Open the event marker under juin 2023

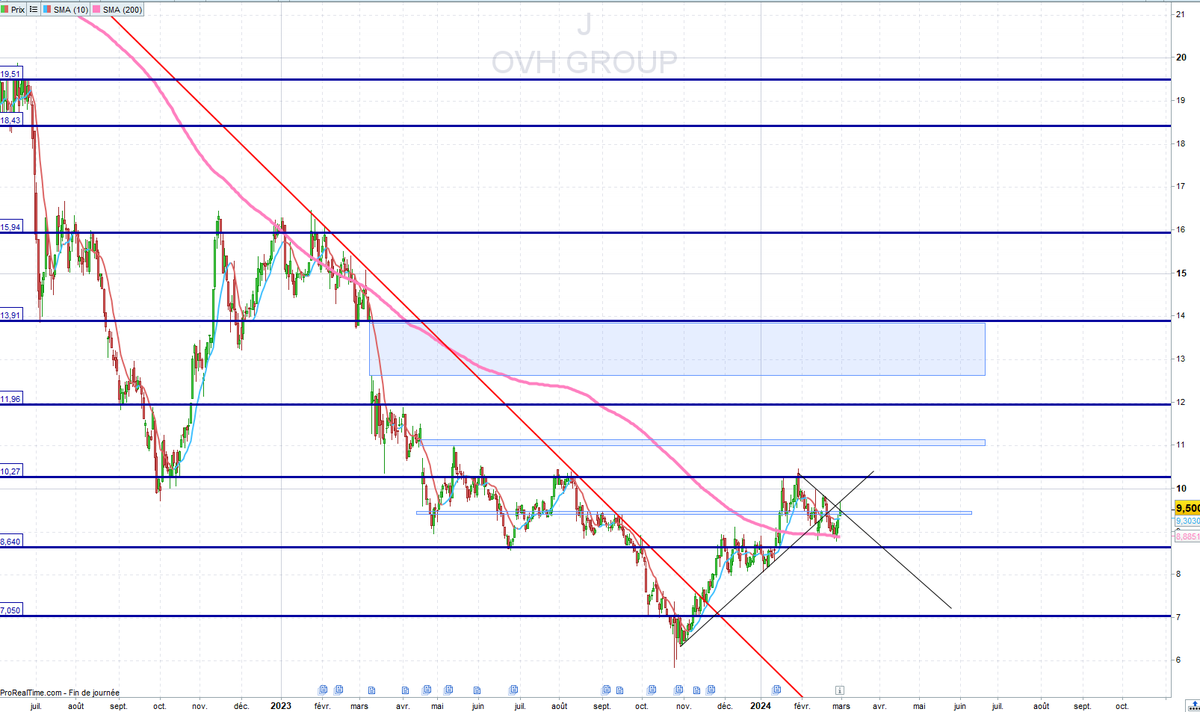tap(478, 689)
